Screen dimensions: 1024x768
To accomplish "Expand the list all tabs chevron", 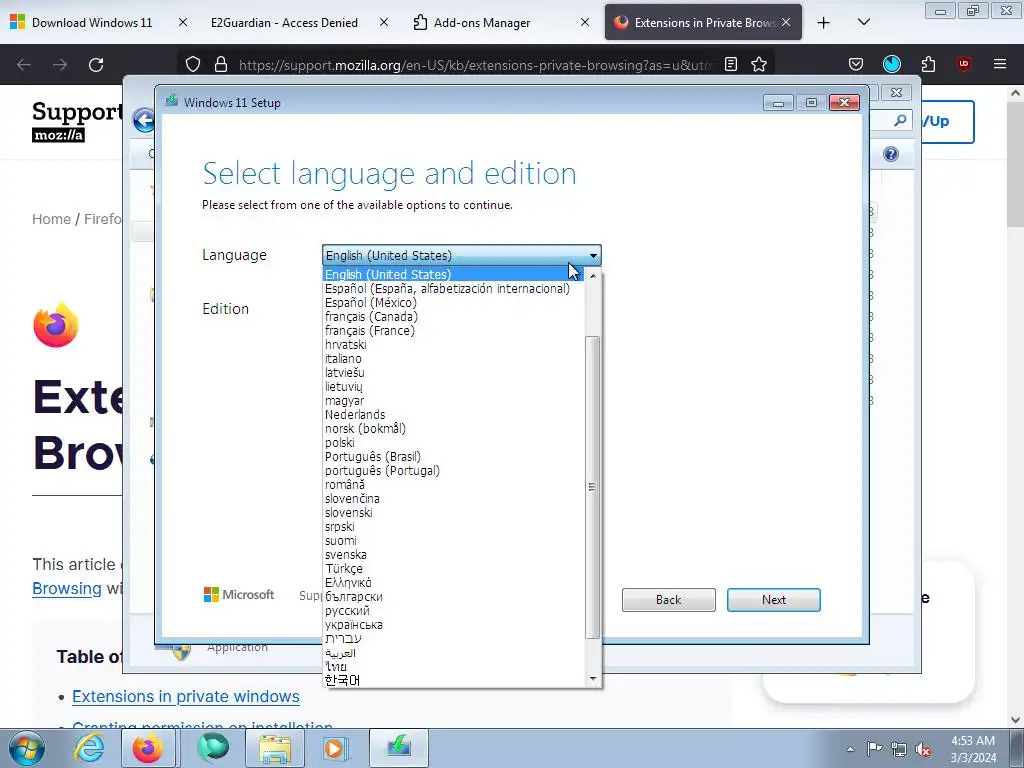I will [863, 22].
